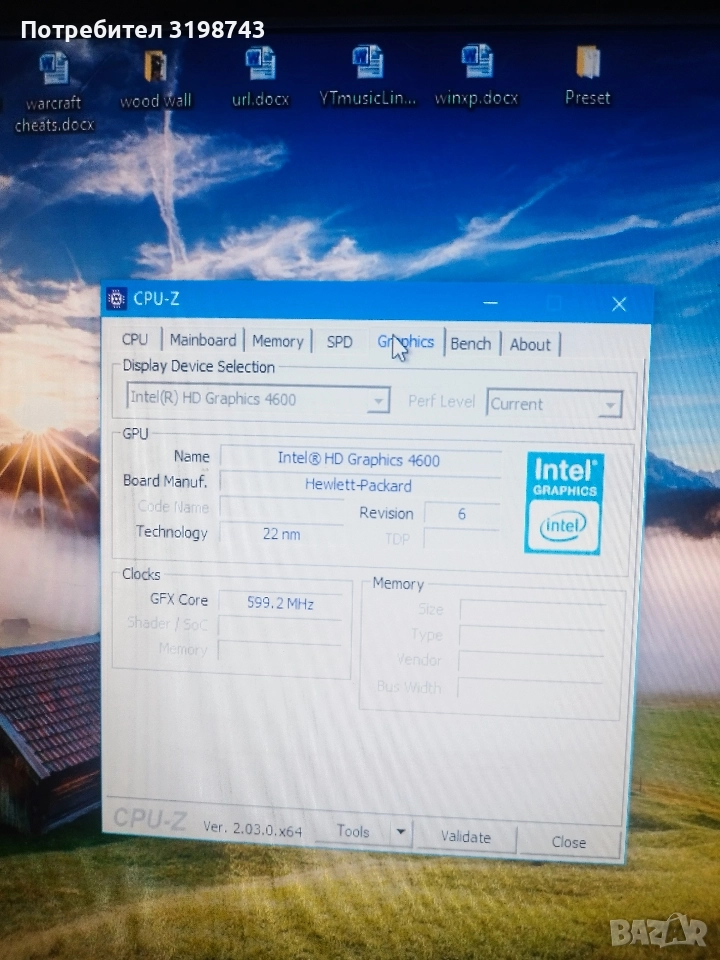
Task: Open the Preset folder icon
Action: coord(587,65)
